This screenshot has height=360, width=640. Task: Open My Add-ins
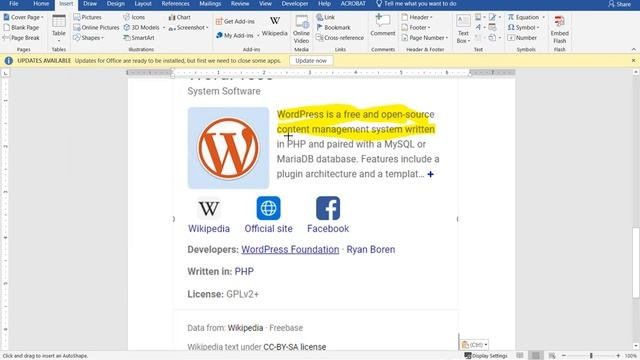pyautogui.click(x=235, y=36)
